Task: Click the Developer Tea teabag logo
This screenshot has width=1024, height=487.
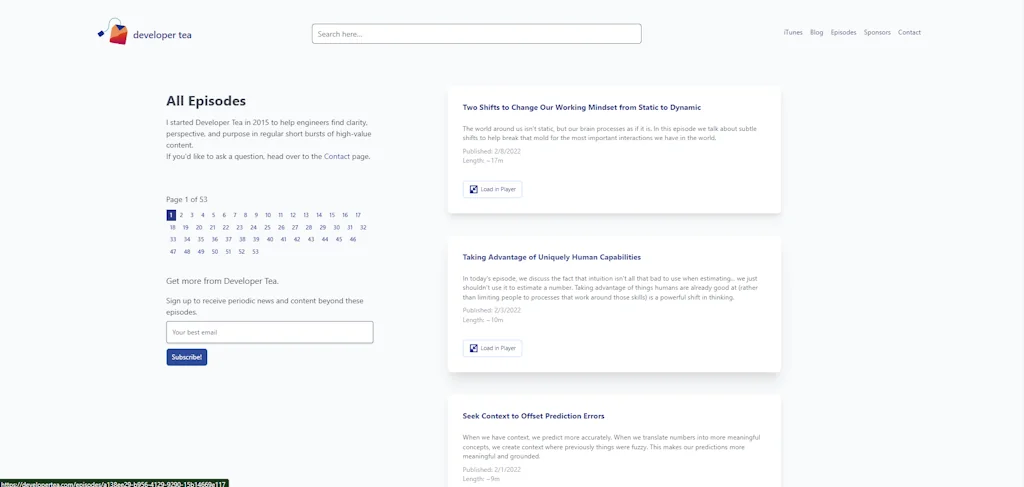Action: pyautogui.click(x=116, y=33)
